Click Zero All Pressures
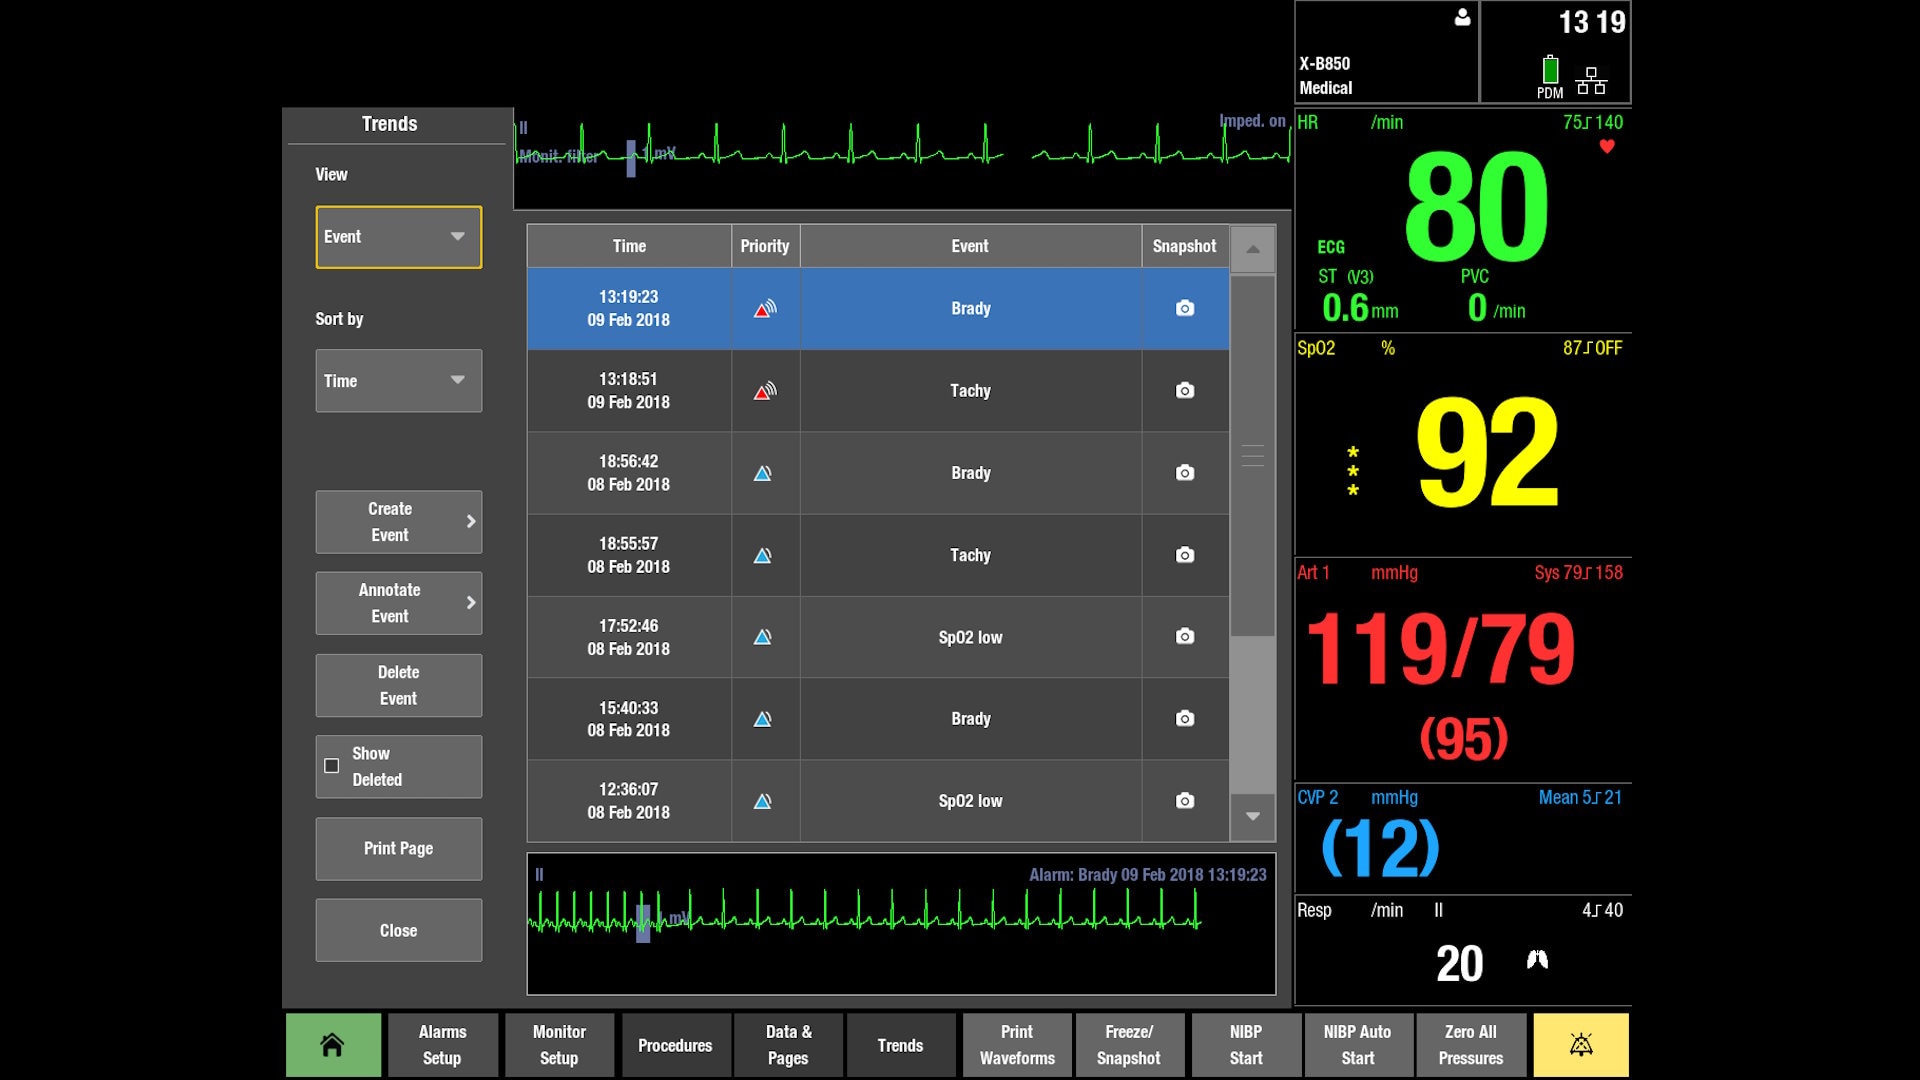Viewport: 1920px width, 1080px height. point(1471,1045)
